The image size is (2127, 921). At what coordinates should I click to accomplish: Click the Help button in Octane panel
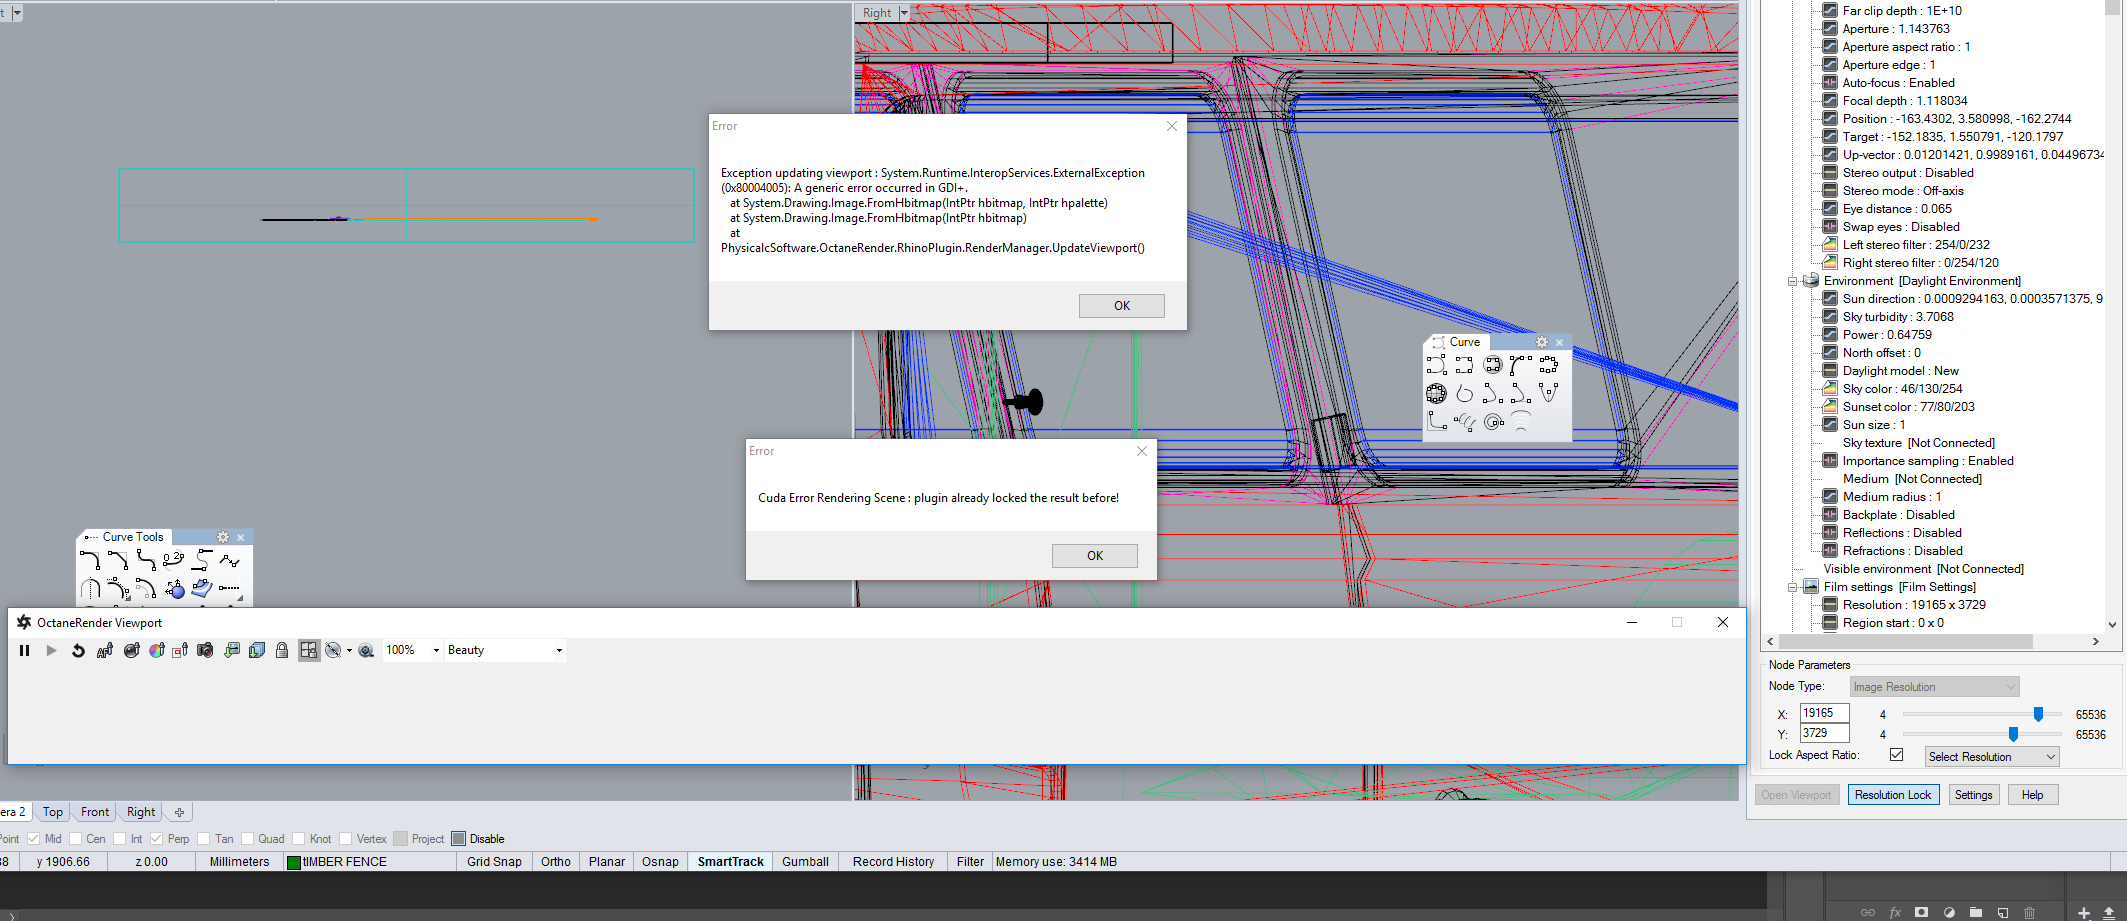pyautogui.click(x=2032, y=795)
